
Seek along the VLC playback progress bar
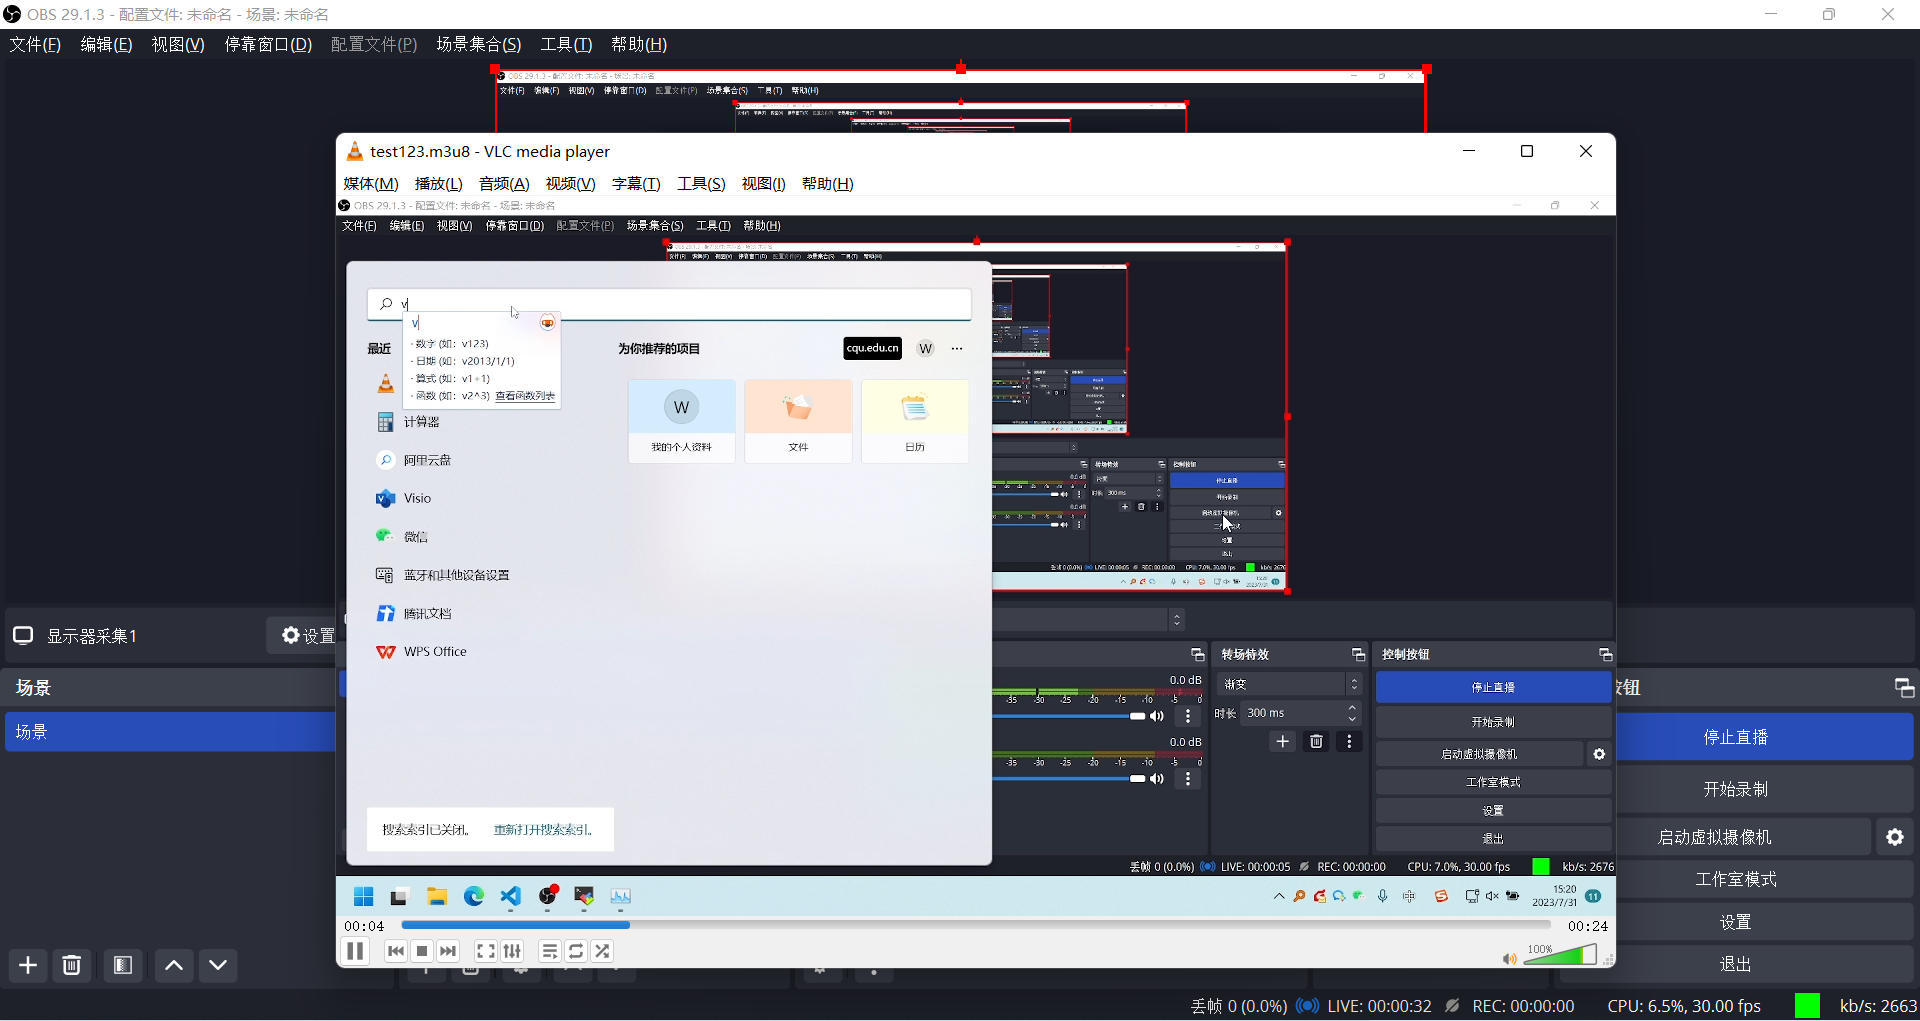976,926
